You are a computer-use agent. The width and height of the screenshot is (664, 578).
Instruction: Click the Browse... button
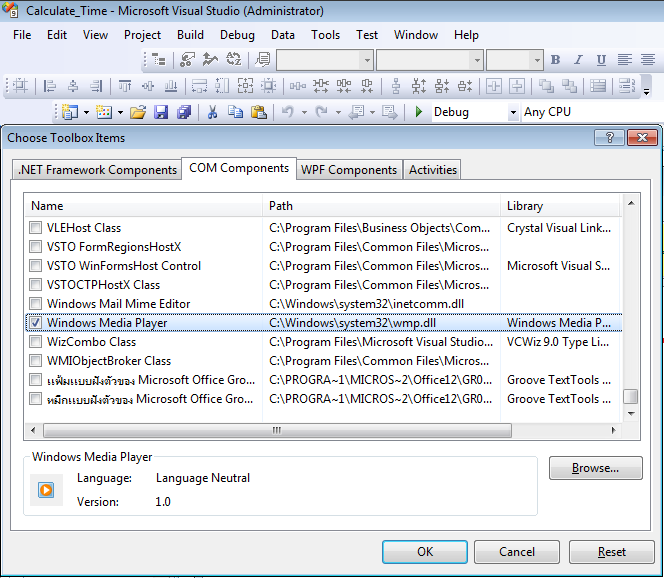[595, 468]
